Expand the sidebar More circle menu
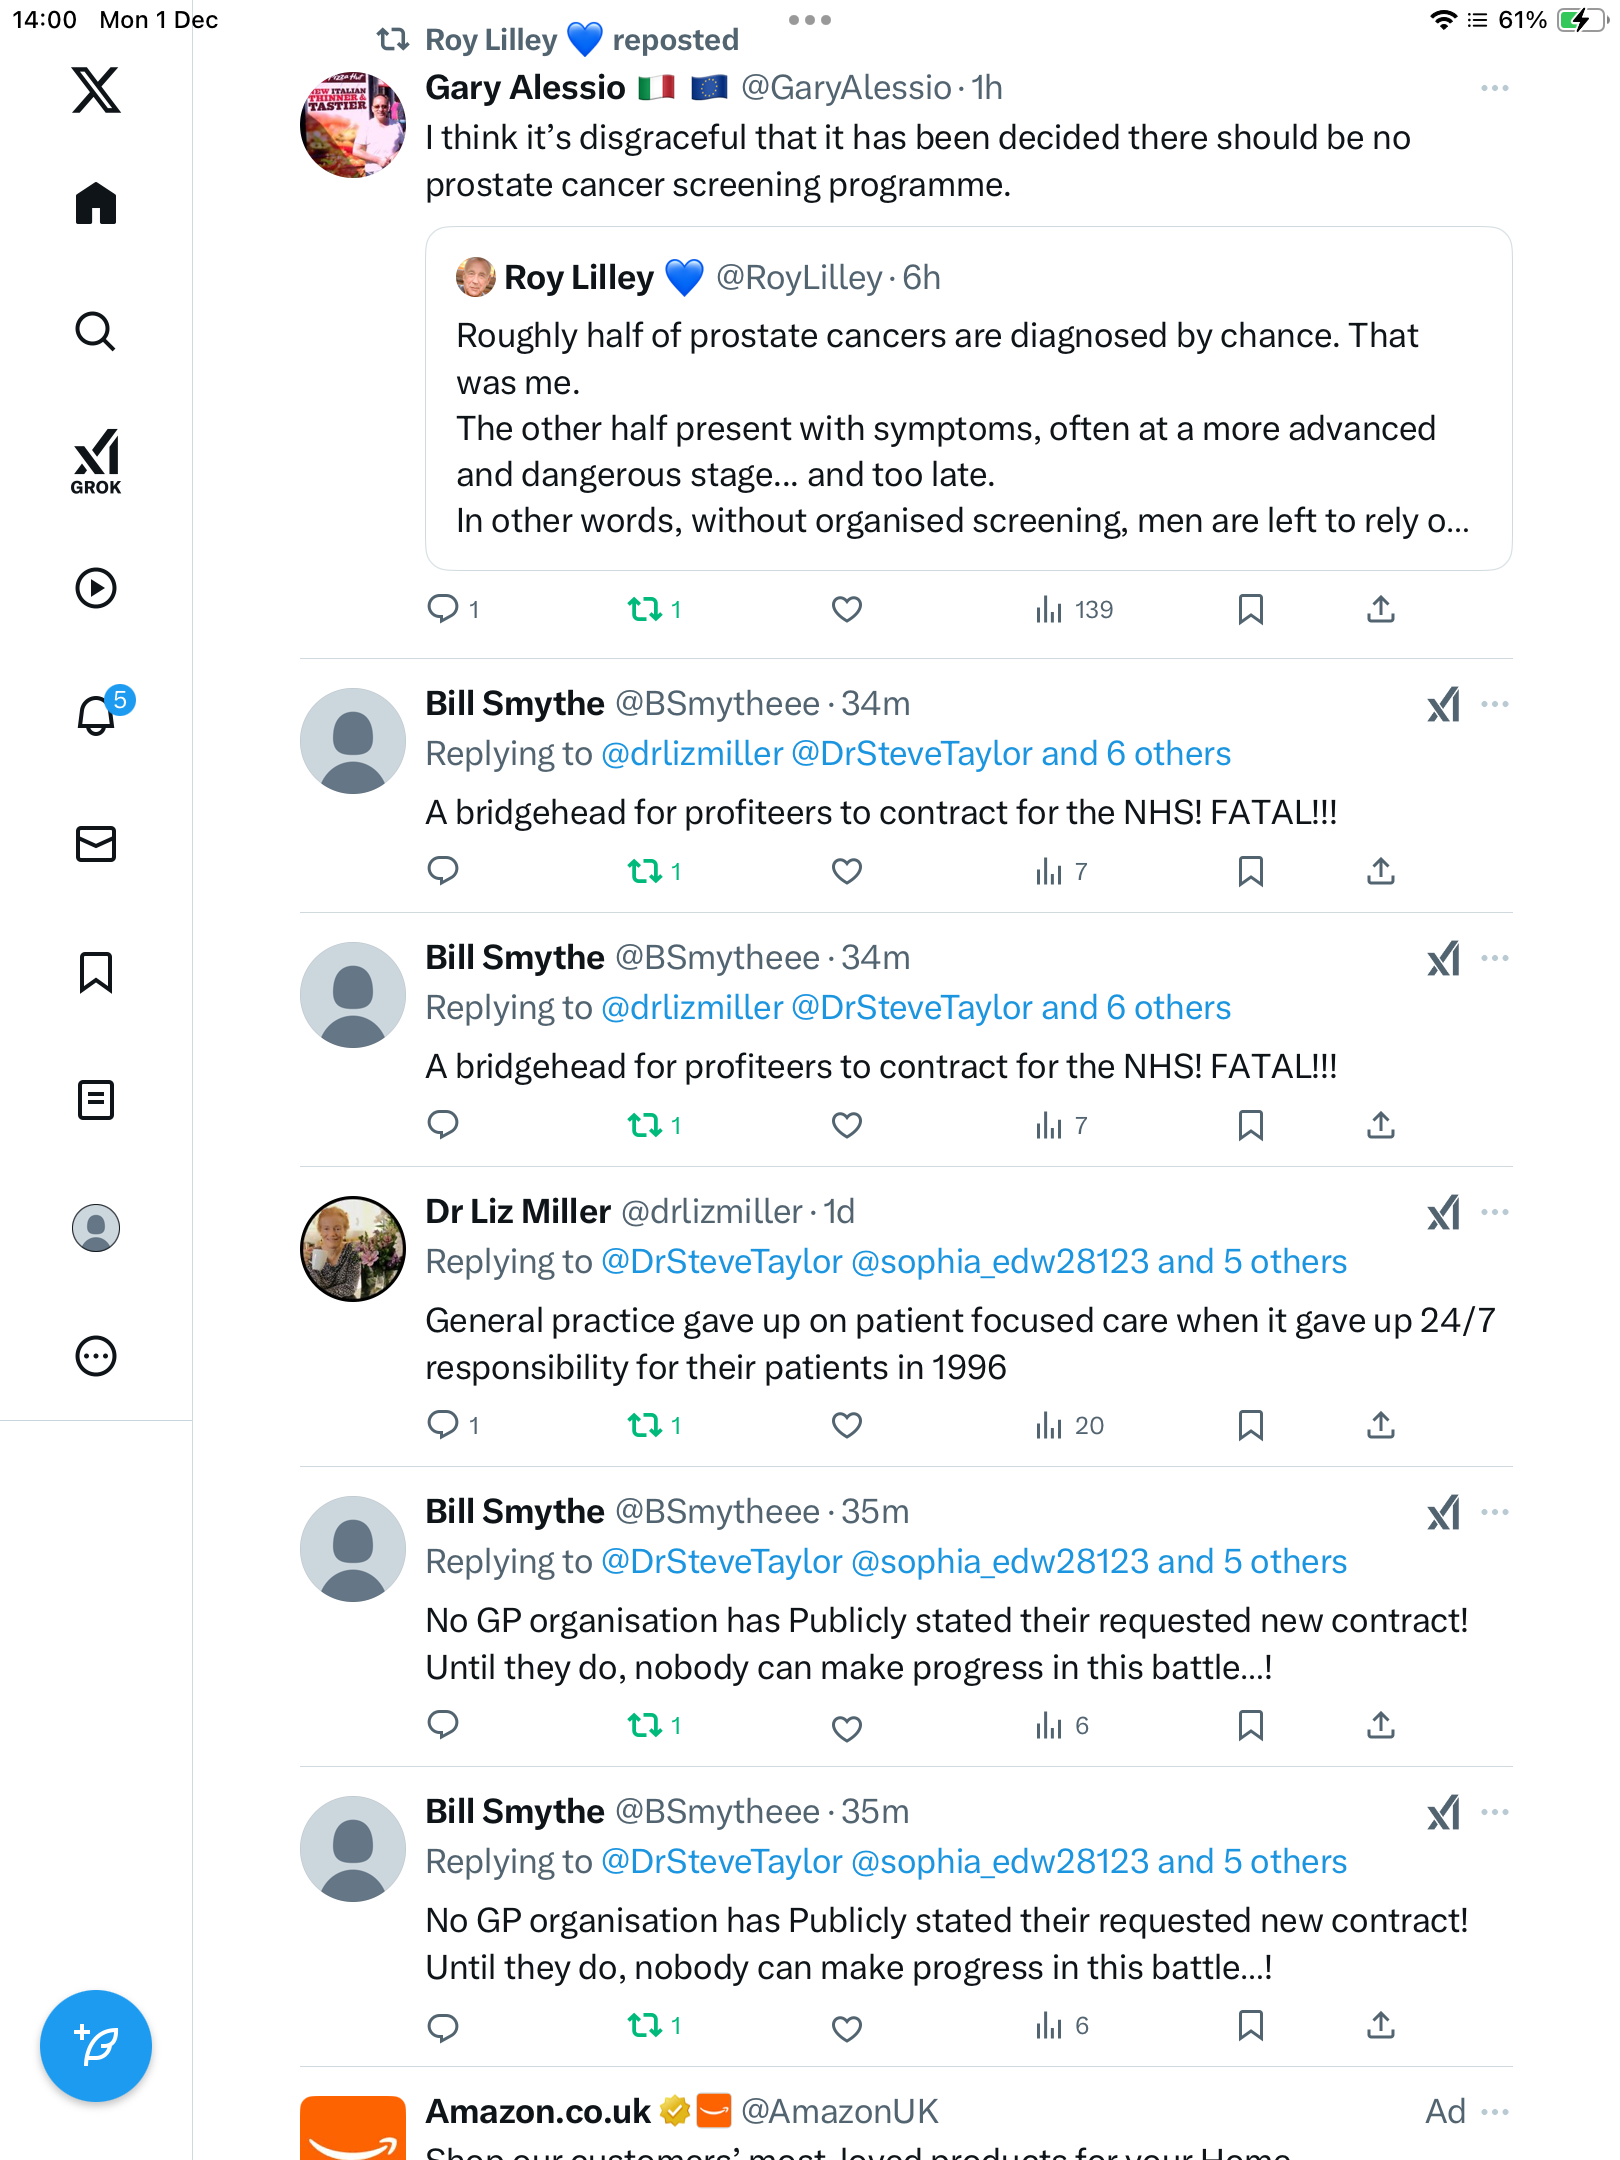Image resolution: width=1620 pixels, height=2160 pixels. (x=96, y=1356)
